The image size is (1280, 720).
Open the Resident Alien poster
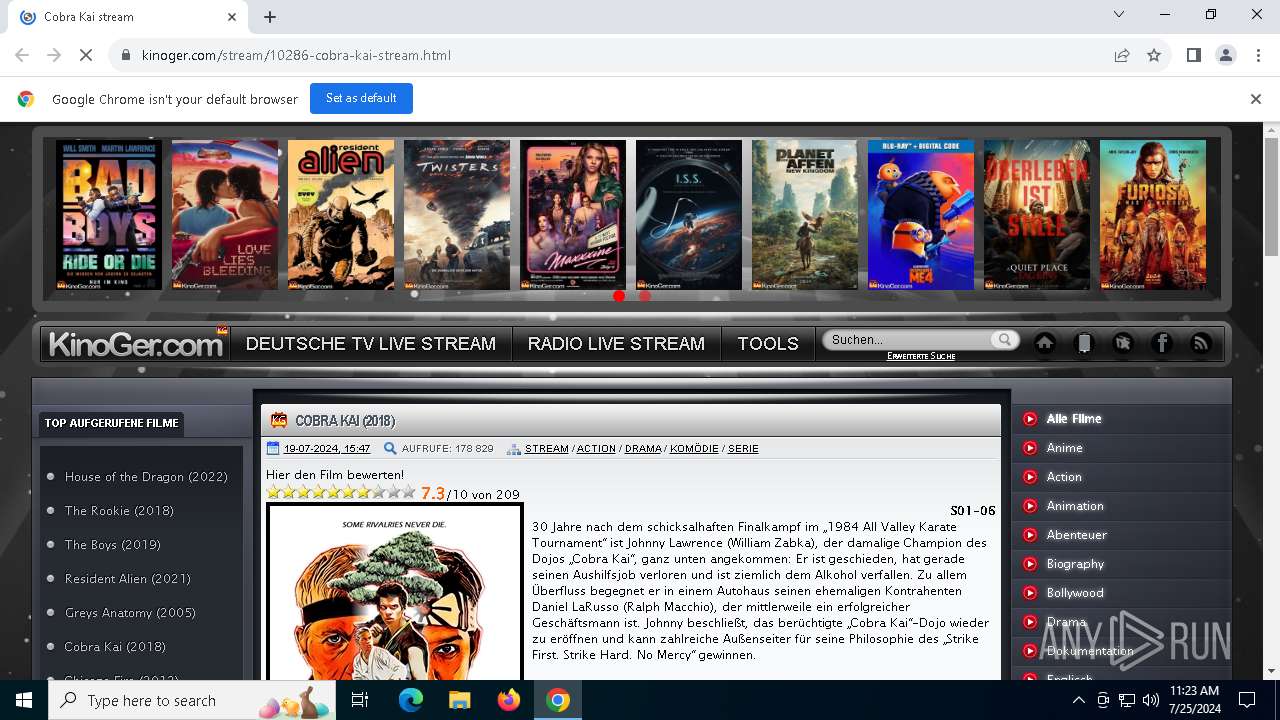[341, 215]
